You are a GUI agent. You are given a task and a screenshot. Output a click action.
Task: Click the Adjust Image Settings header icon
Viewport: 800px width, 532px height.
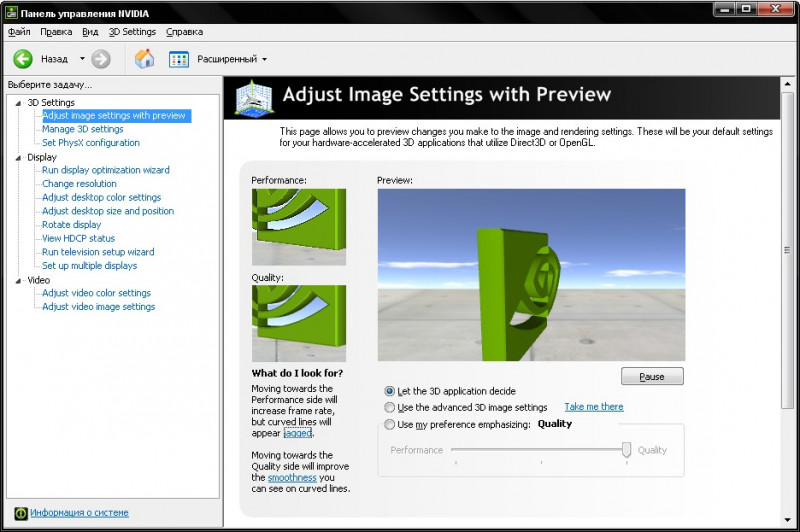254,98
